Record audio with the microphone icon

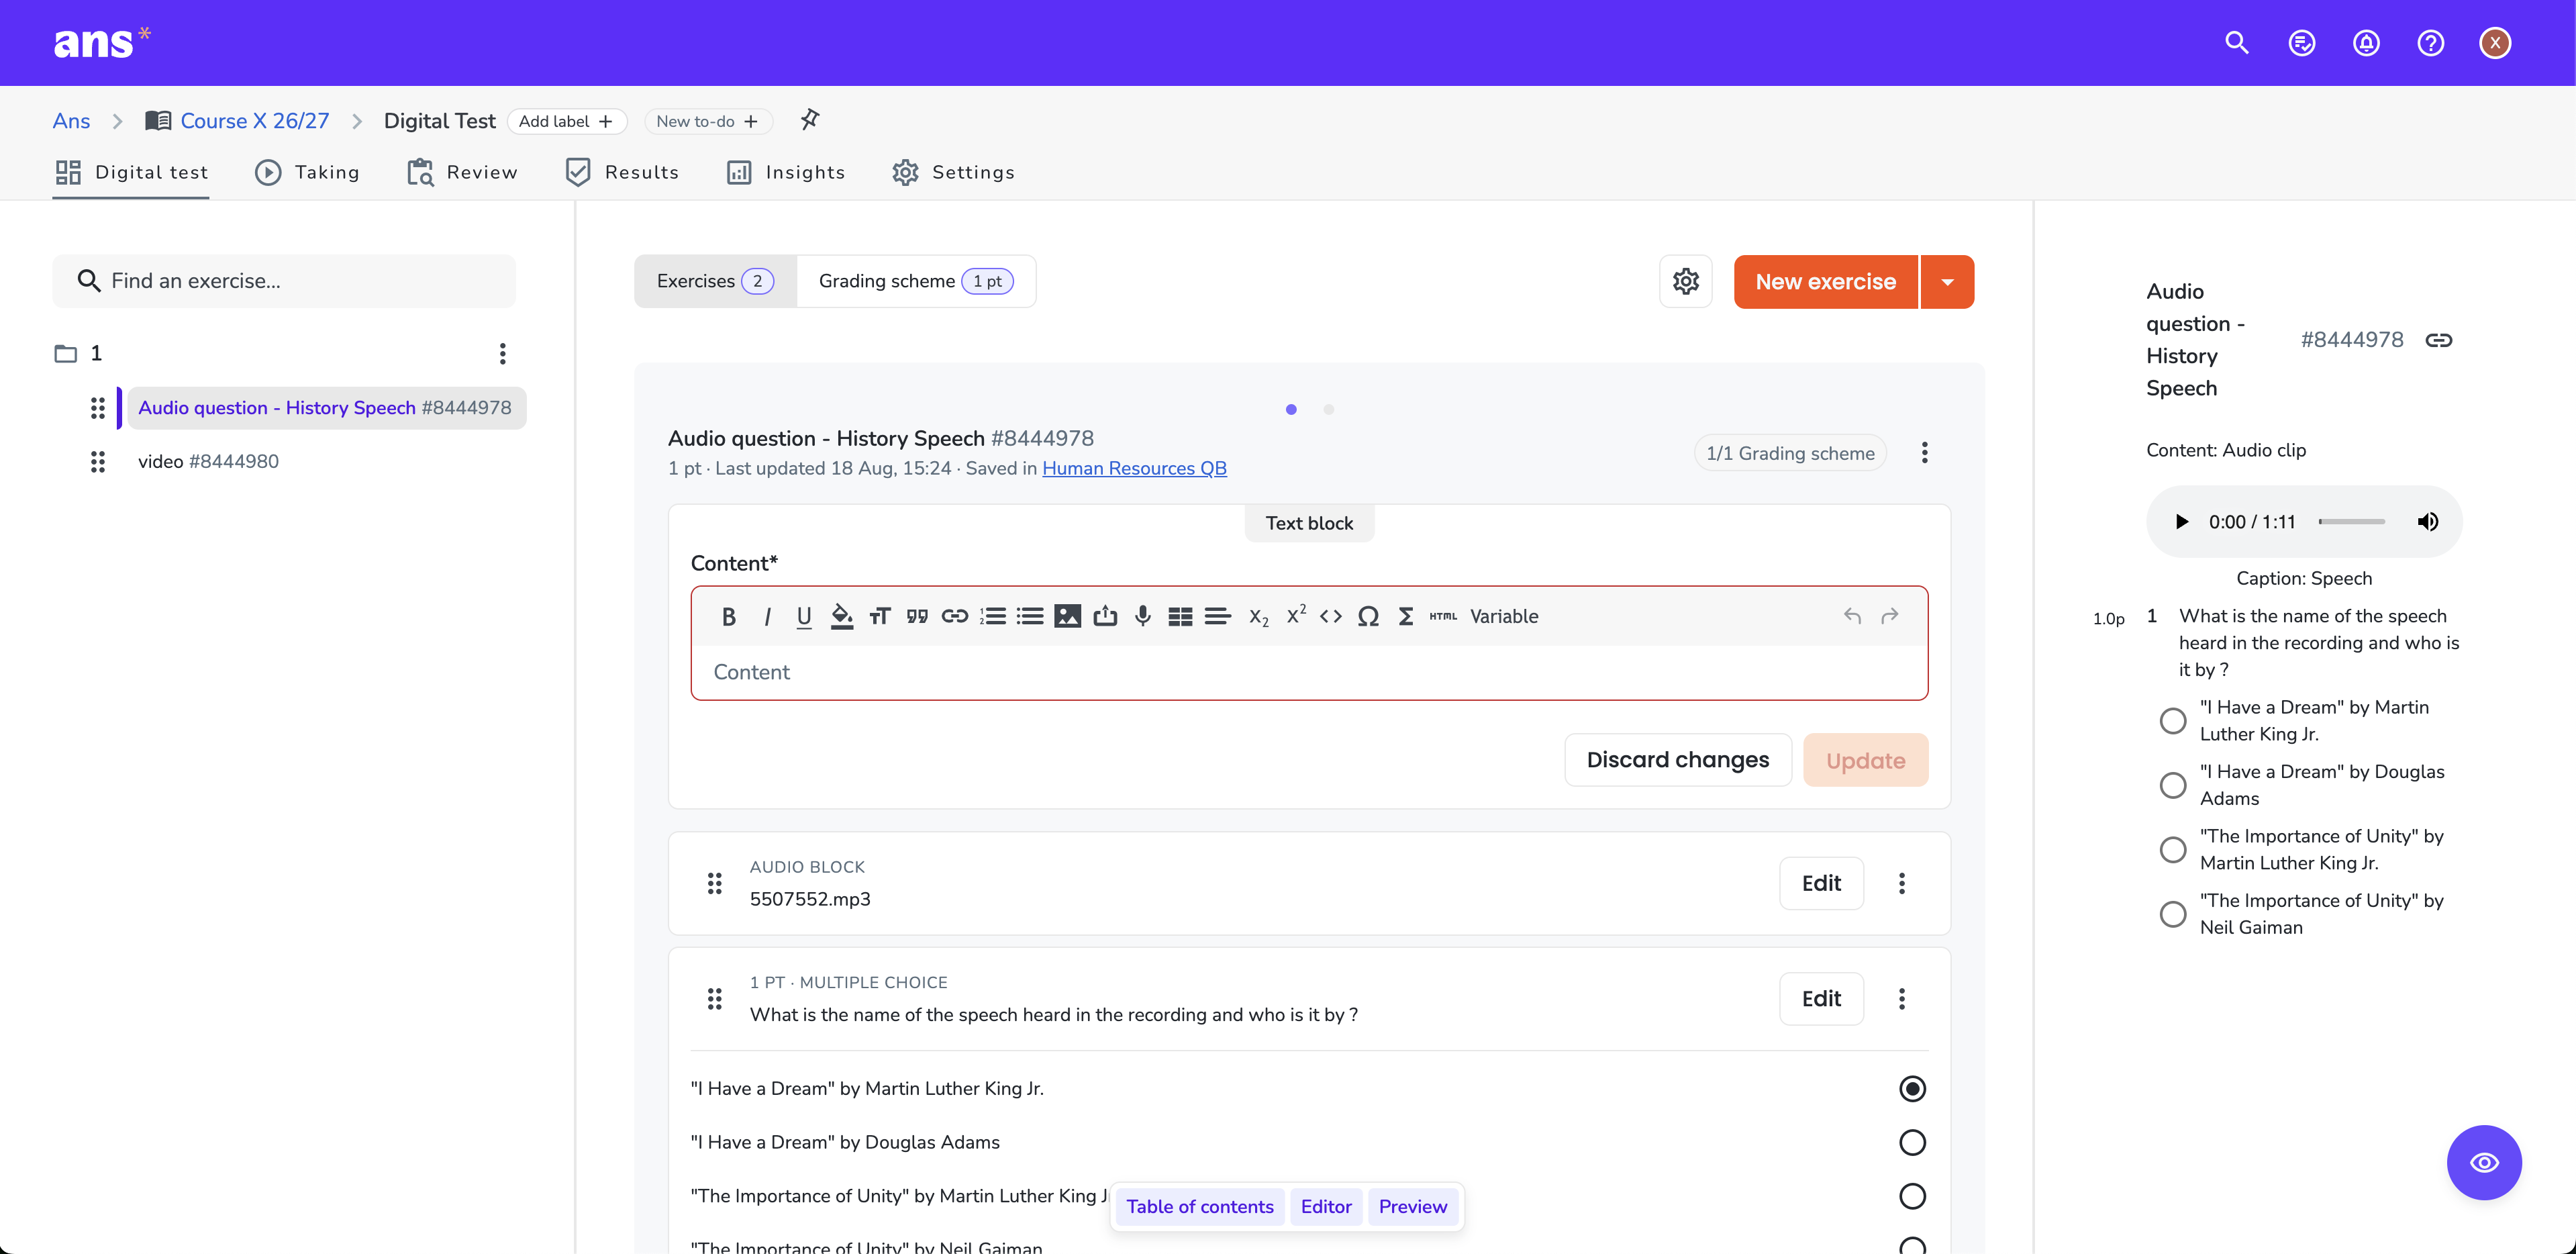[1142, 616]
